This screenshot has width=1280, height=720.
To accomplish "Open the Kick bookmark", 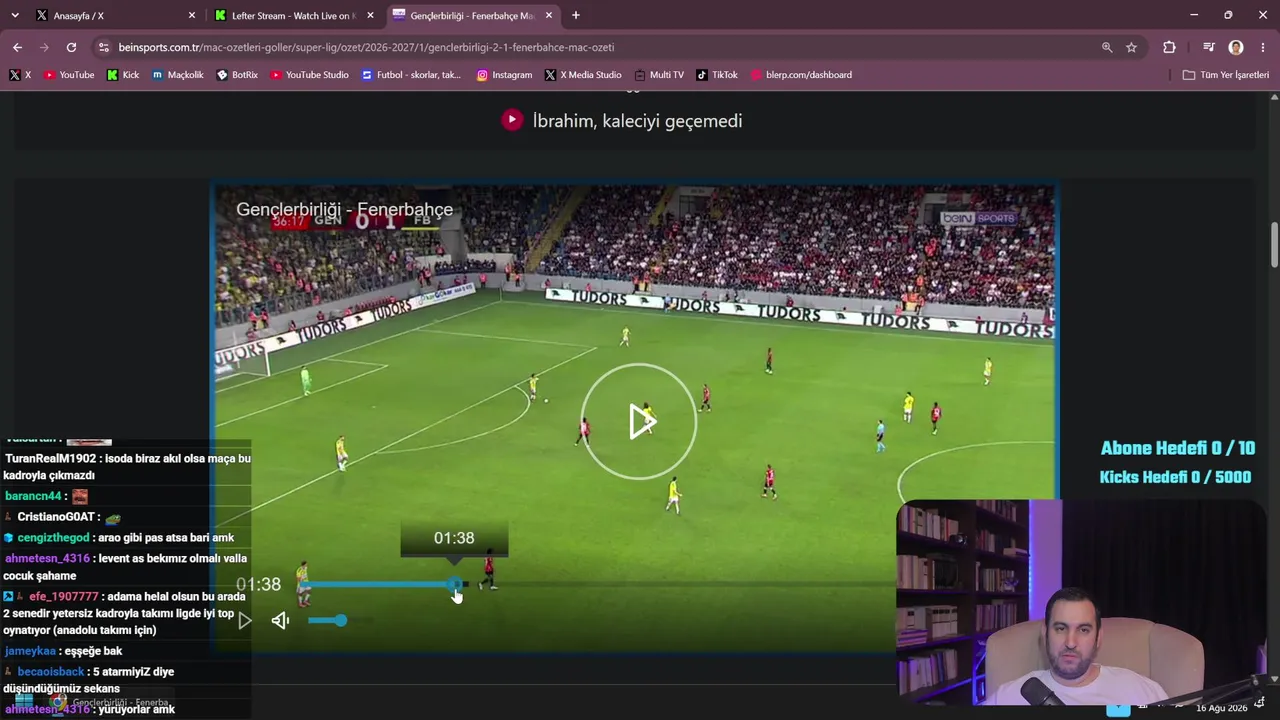I will point(123,75).
